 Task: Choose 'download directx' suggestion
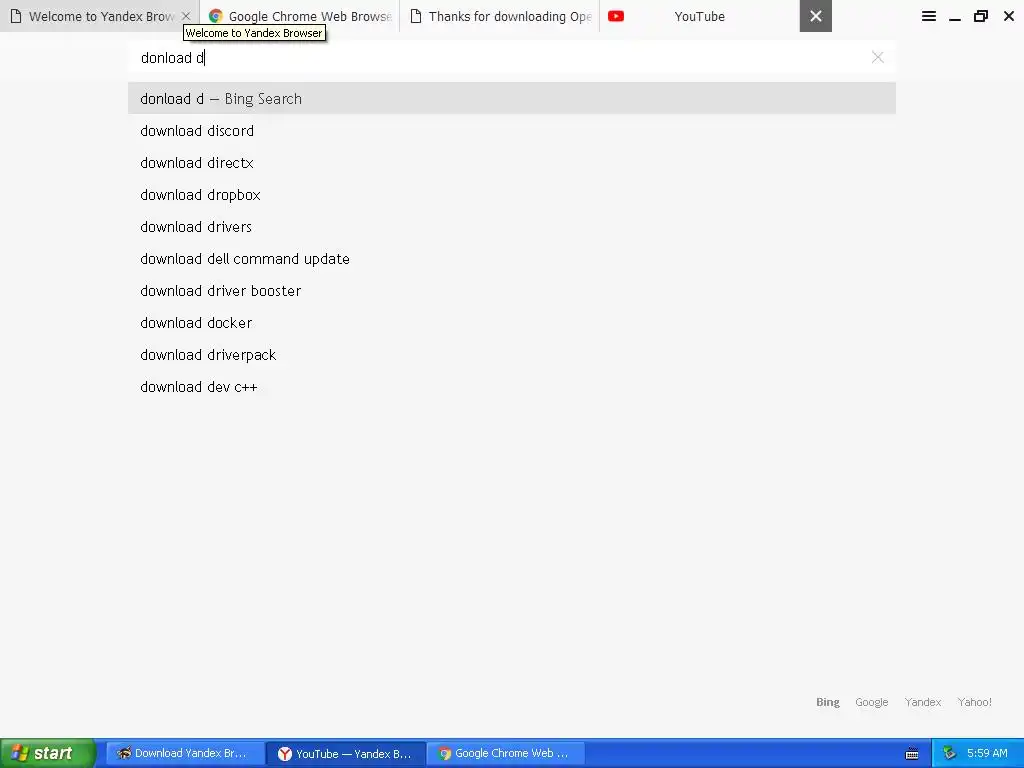(x=512, y=163)
